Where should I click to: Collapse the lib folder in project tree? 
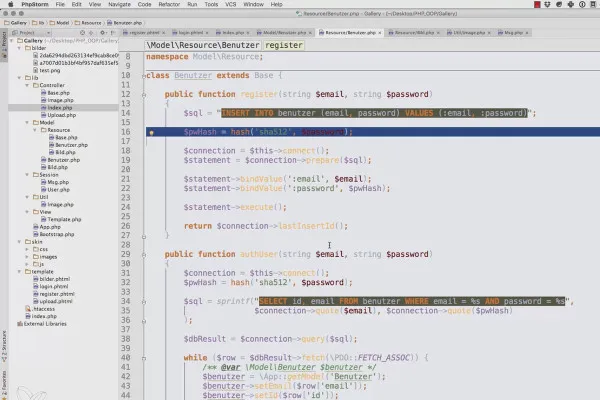[19, 78]
